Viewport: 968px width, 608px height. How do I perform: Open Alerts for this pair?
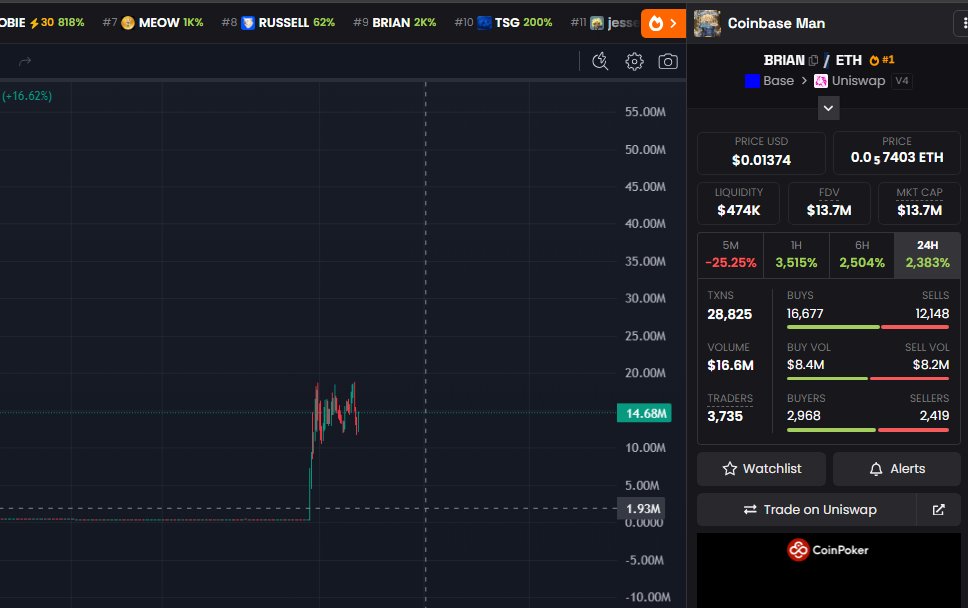pos(896,468)
